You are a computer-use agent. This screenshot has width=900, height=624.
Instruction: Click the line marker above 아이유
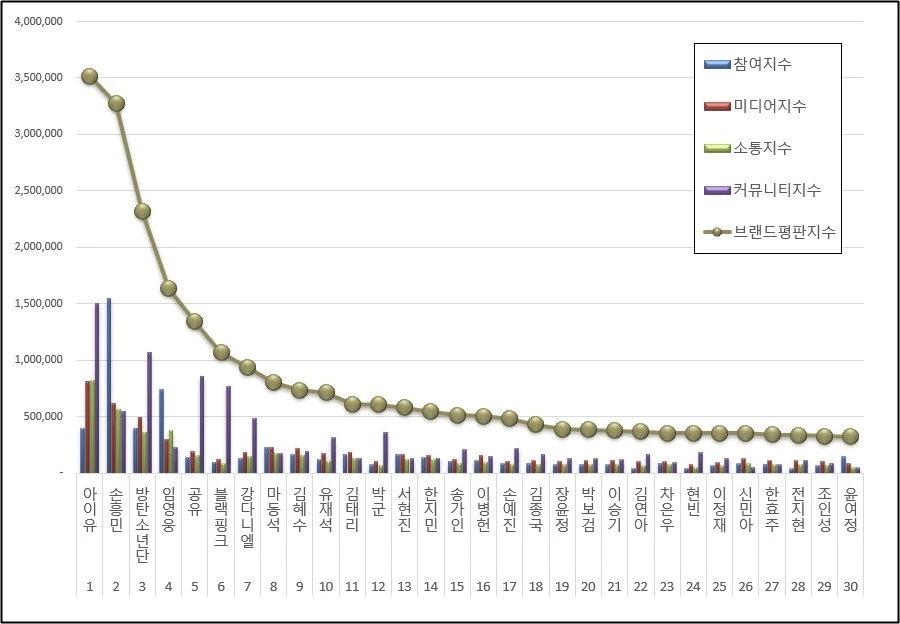(x=90, y=76)
